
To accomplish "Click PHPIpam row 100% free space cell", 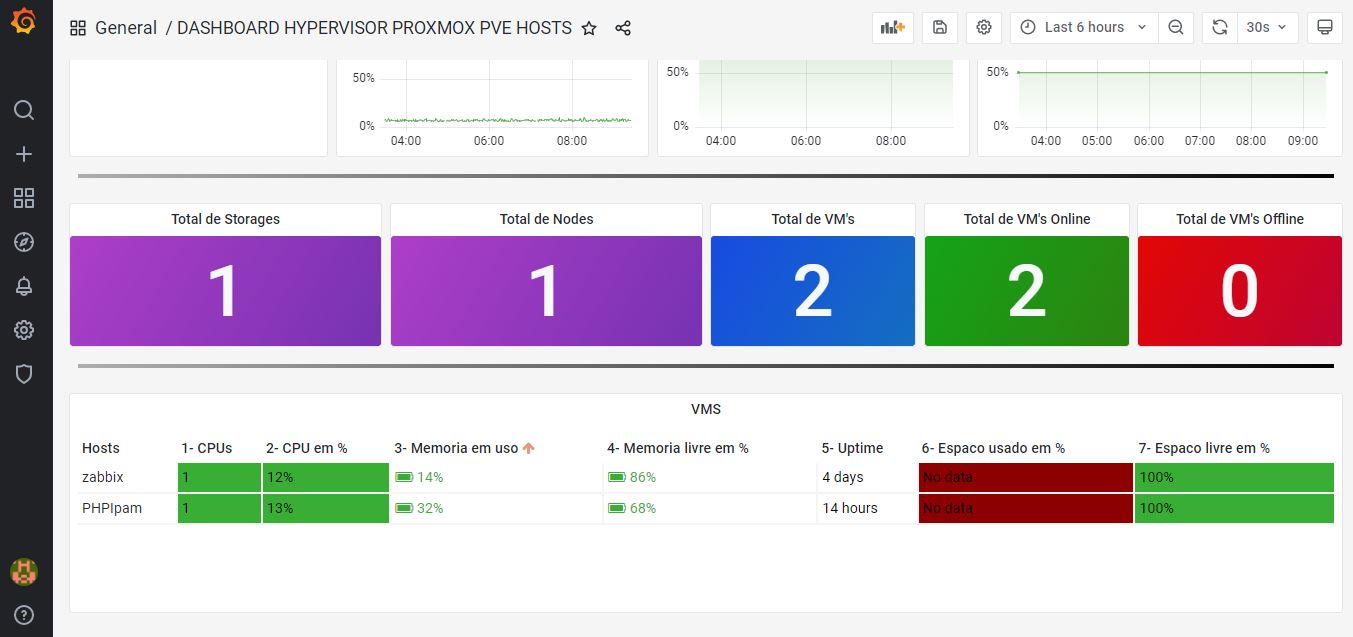I will (1235, 508).
